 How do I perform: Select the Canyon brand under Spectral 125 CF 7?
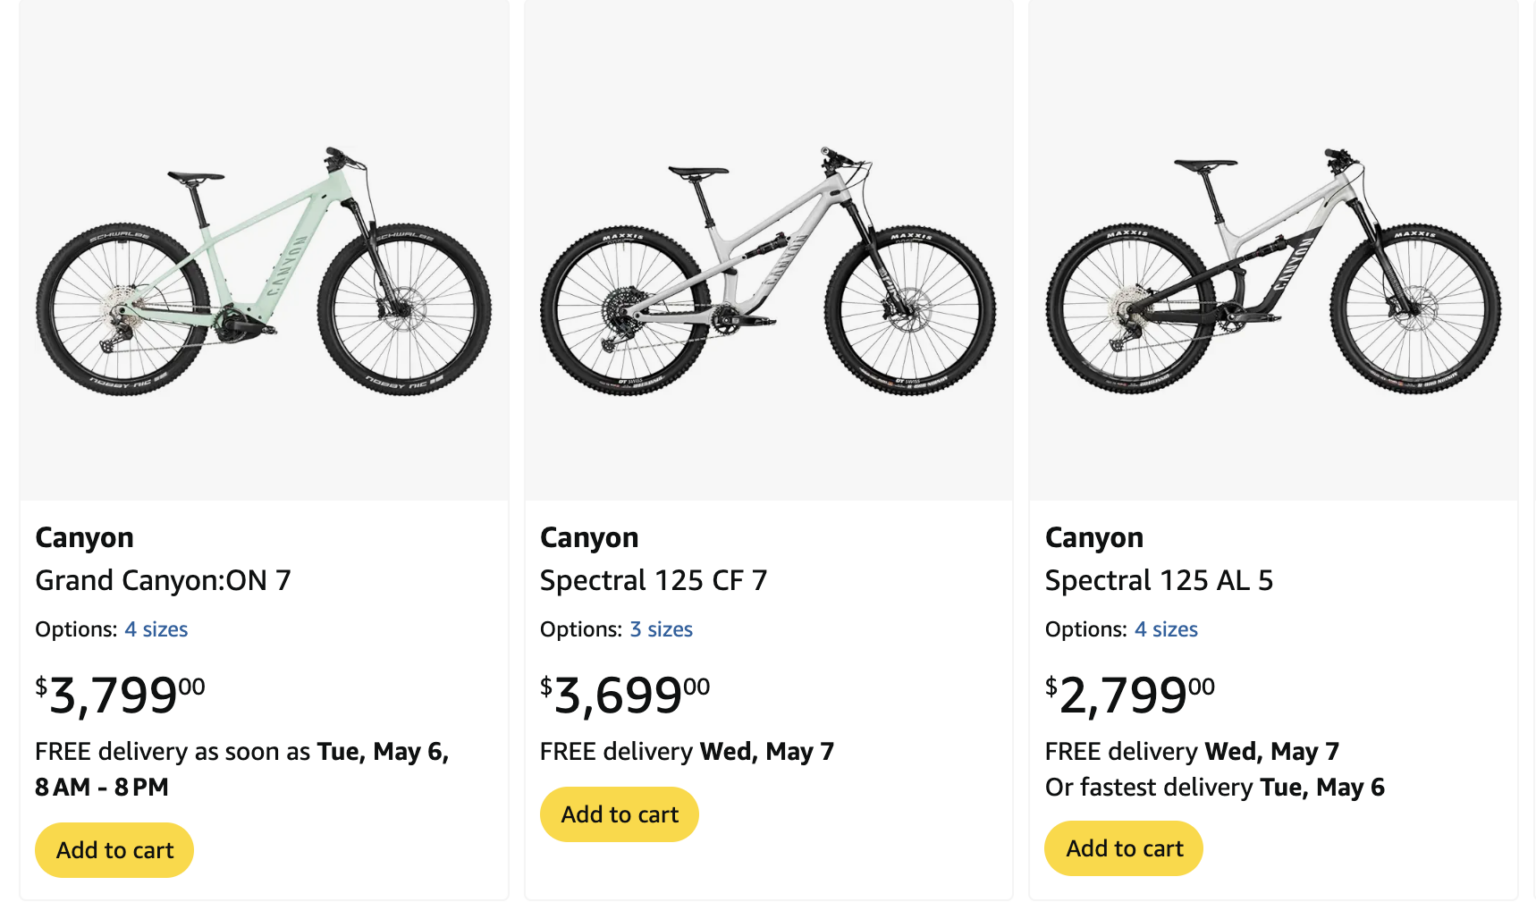tap(589, 537)
